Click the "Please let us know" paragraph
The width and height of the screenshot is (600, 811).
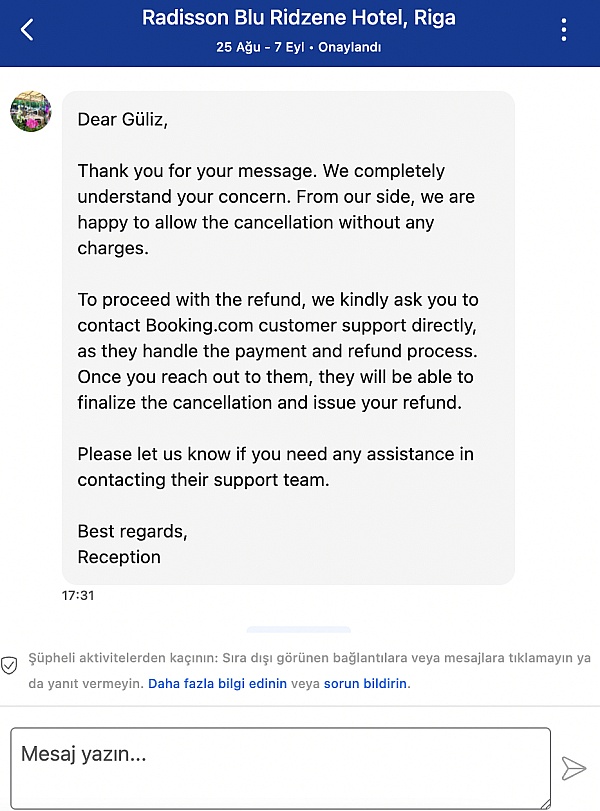coord(275,466)
